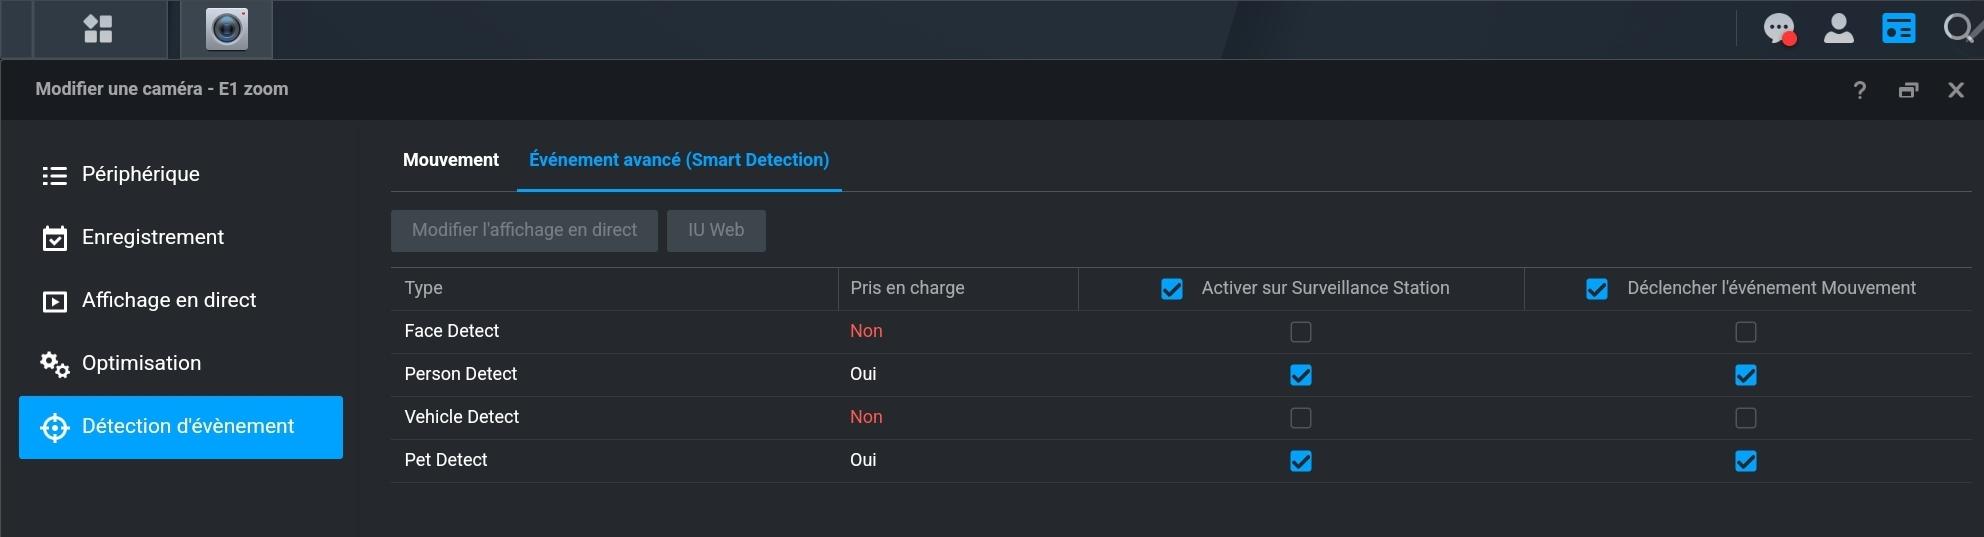Open the notifications chat bubble icon
The height and width of the screenshot is (537, 1984).
click(x=1779, y=28)
